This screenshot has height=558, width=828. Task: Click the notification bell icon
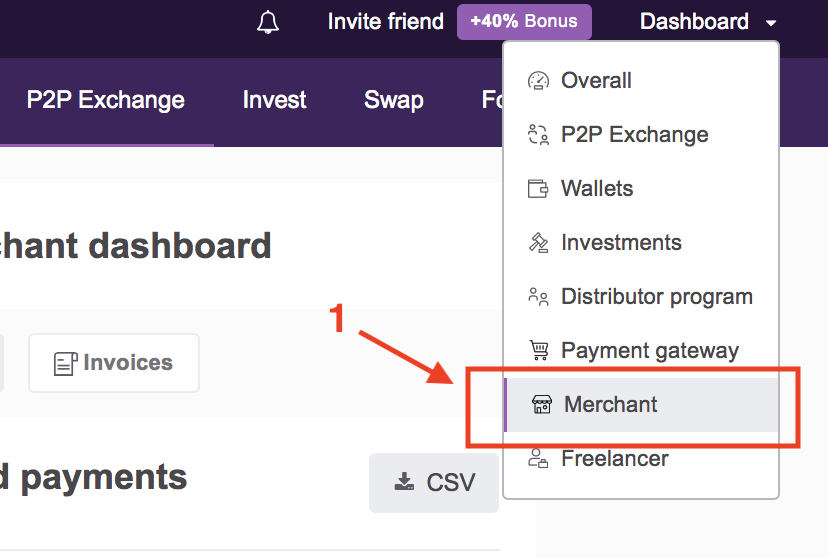tap(268, 22)
